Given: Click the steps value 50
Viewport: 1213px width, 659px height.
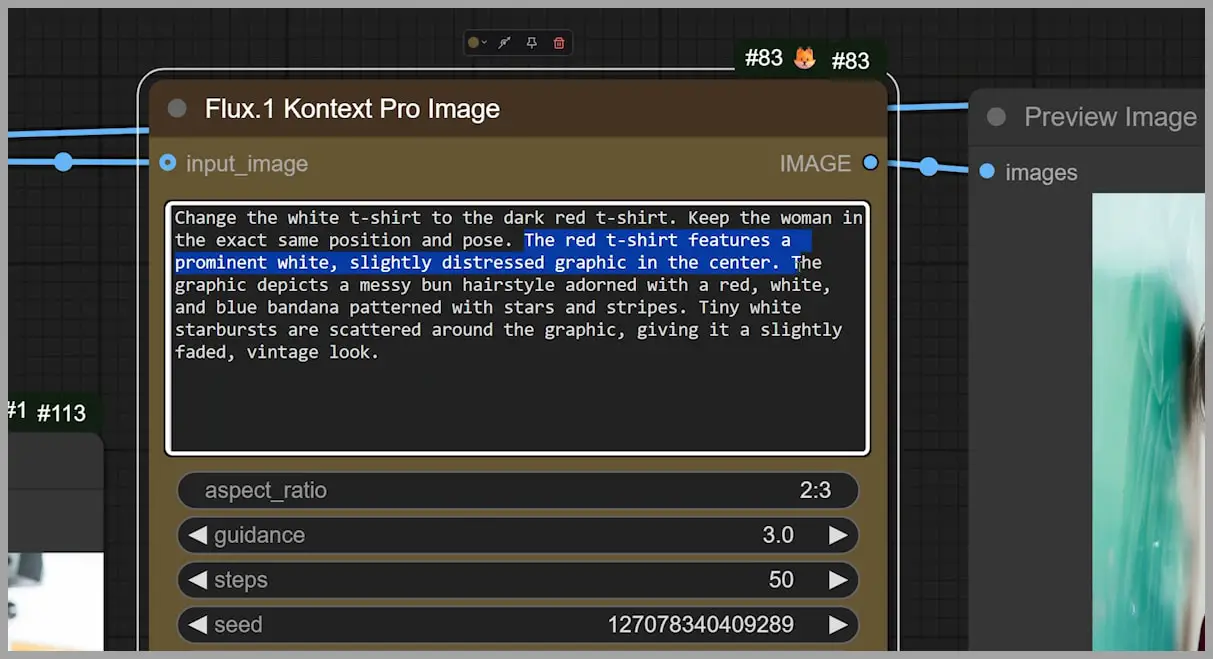Looking at the screenshot, I should pos(781,580).
